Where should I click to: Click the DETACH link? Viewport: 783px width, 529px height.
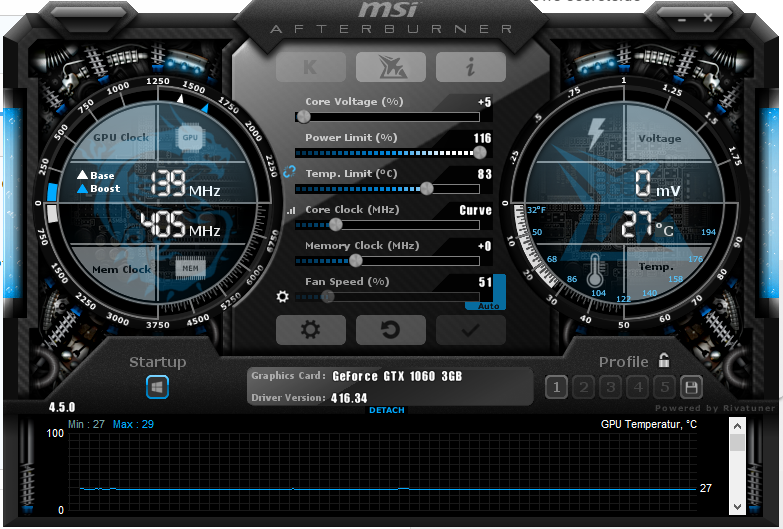pyautogui.click(x=387, y=410)
